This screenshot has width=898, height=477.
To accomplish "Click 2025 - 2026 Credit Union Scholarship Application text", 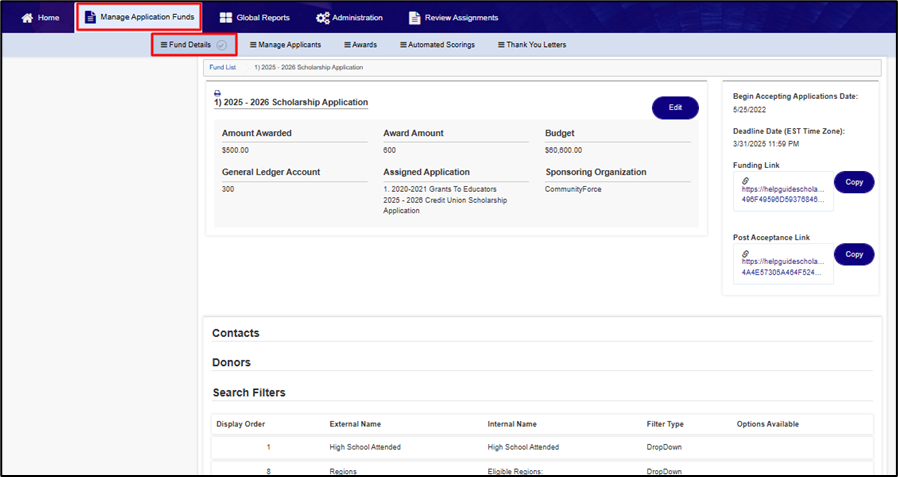I will [x=445, y=206].
